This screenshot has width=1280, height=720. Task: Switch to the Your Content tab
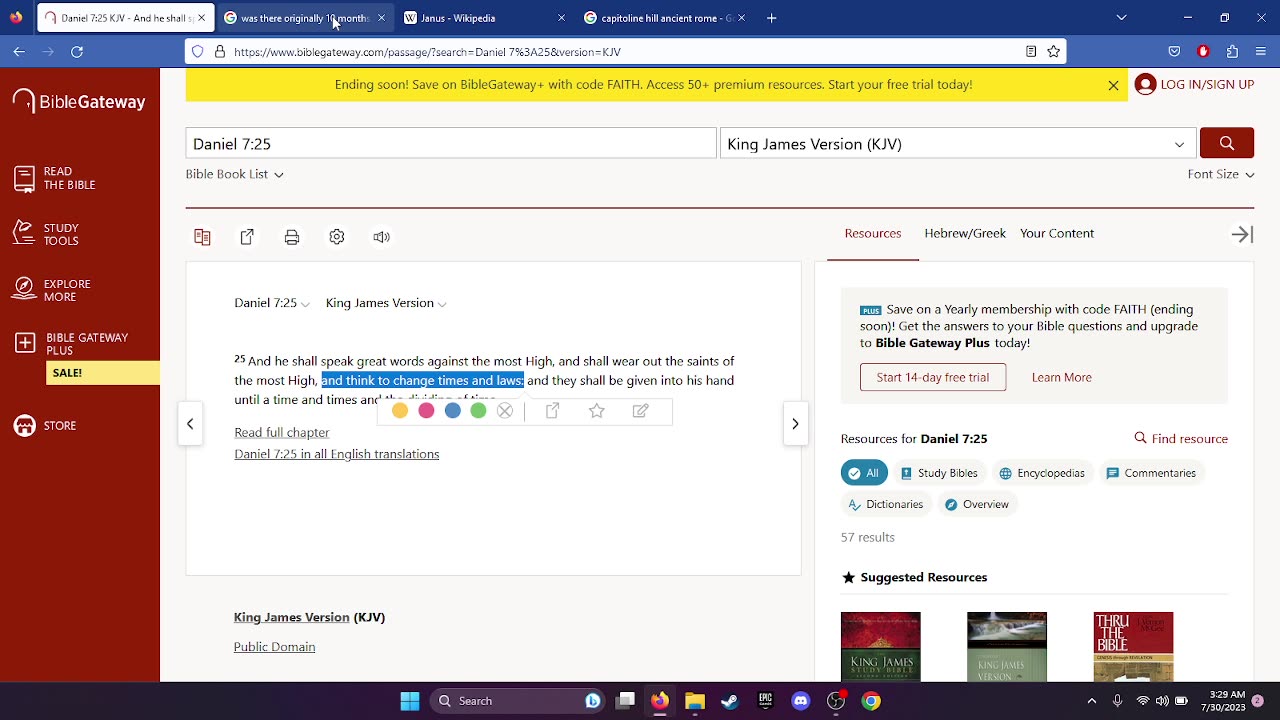1057,233
